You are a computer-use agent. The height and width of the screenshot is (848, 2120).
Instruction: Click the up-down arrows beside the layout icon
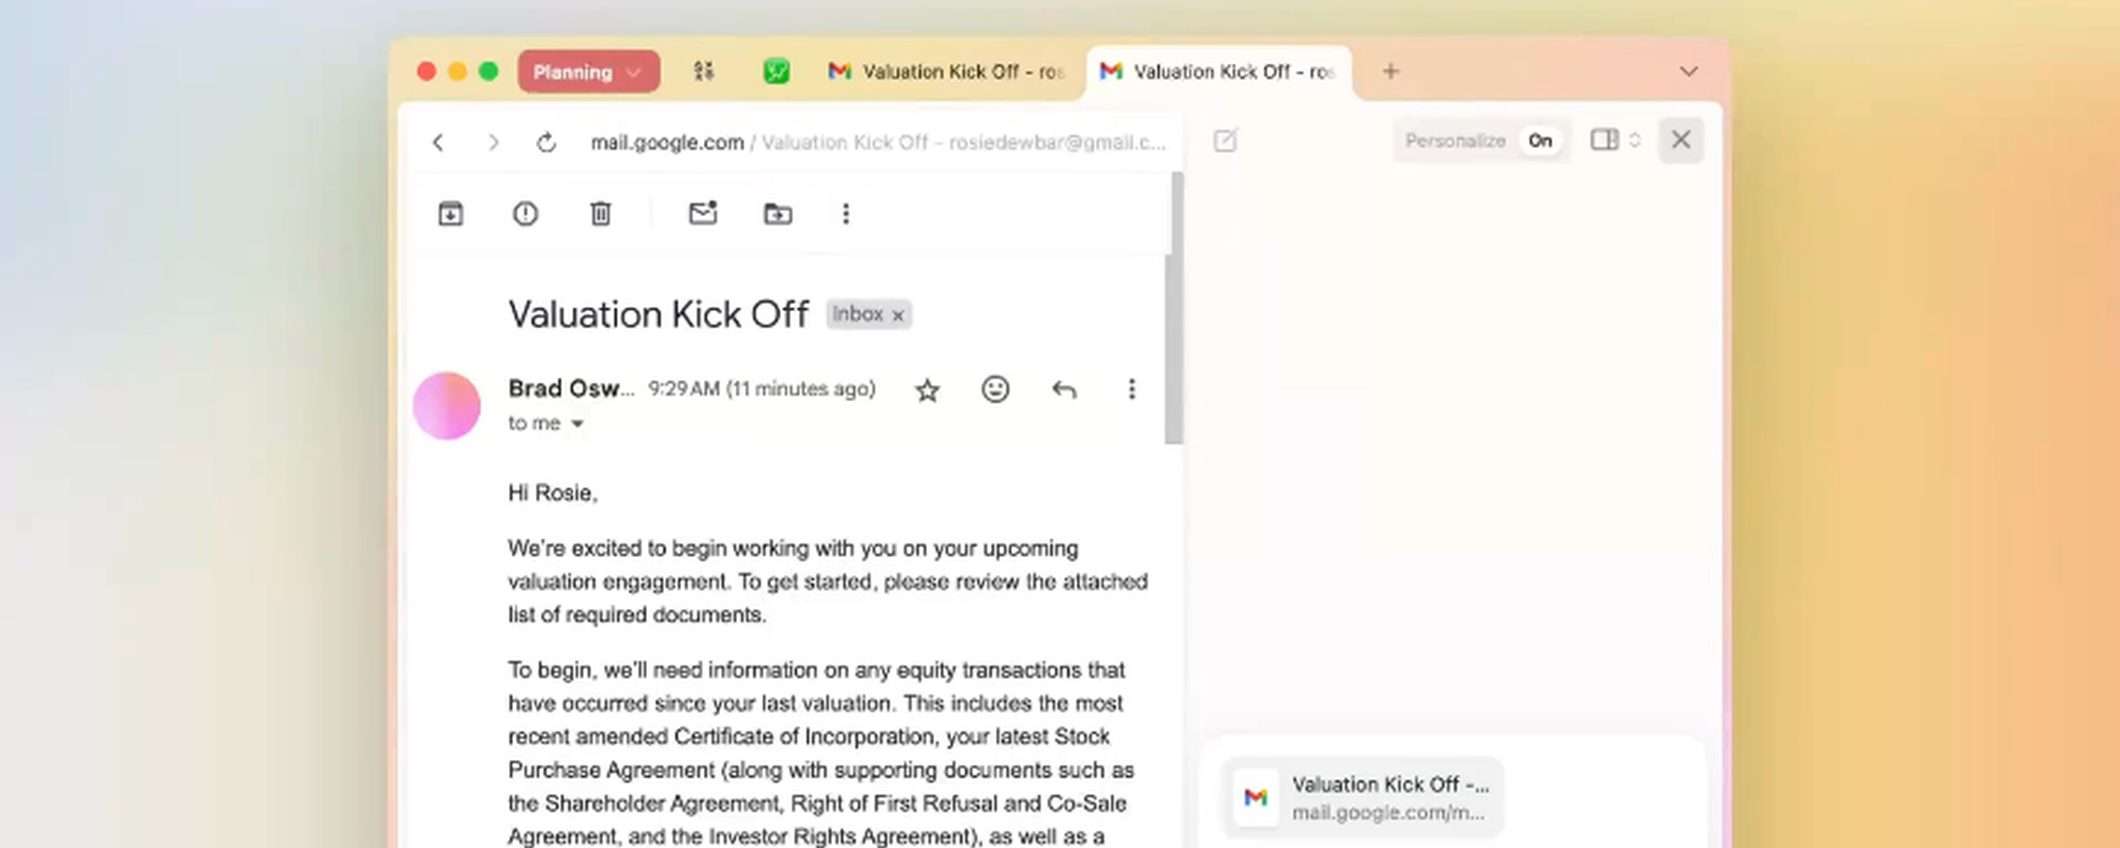point(1635,140)
